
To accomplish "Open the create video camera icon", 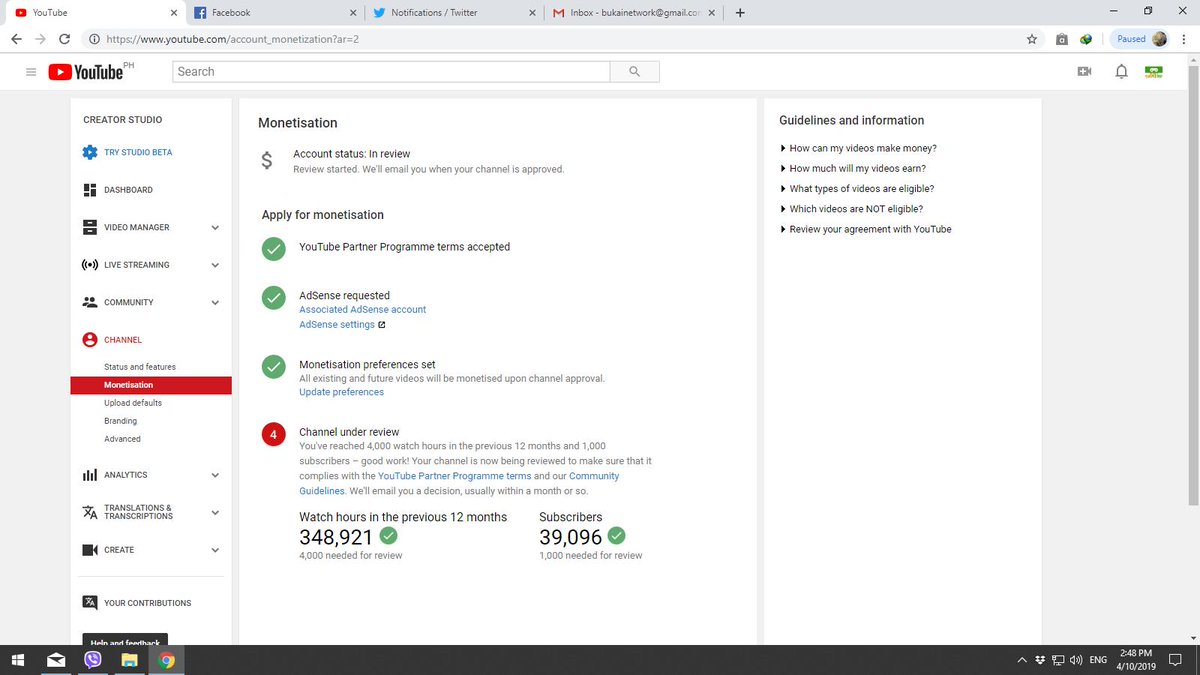I will click(1084, 72).
